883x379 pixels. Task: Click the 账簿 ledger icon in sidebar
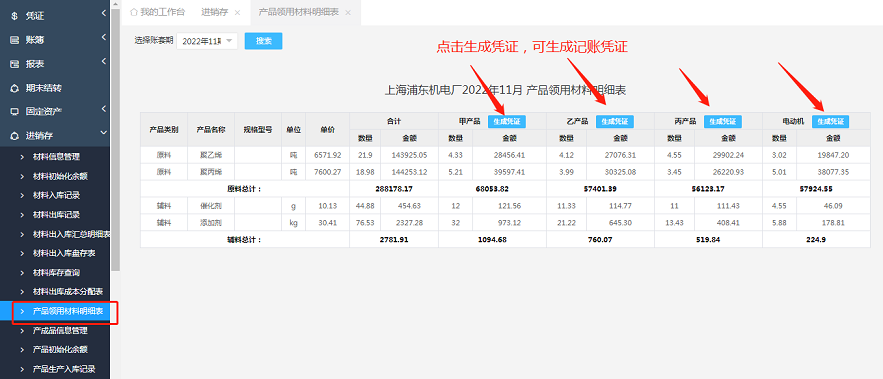click(x=15, y=41)
